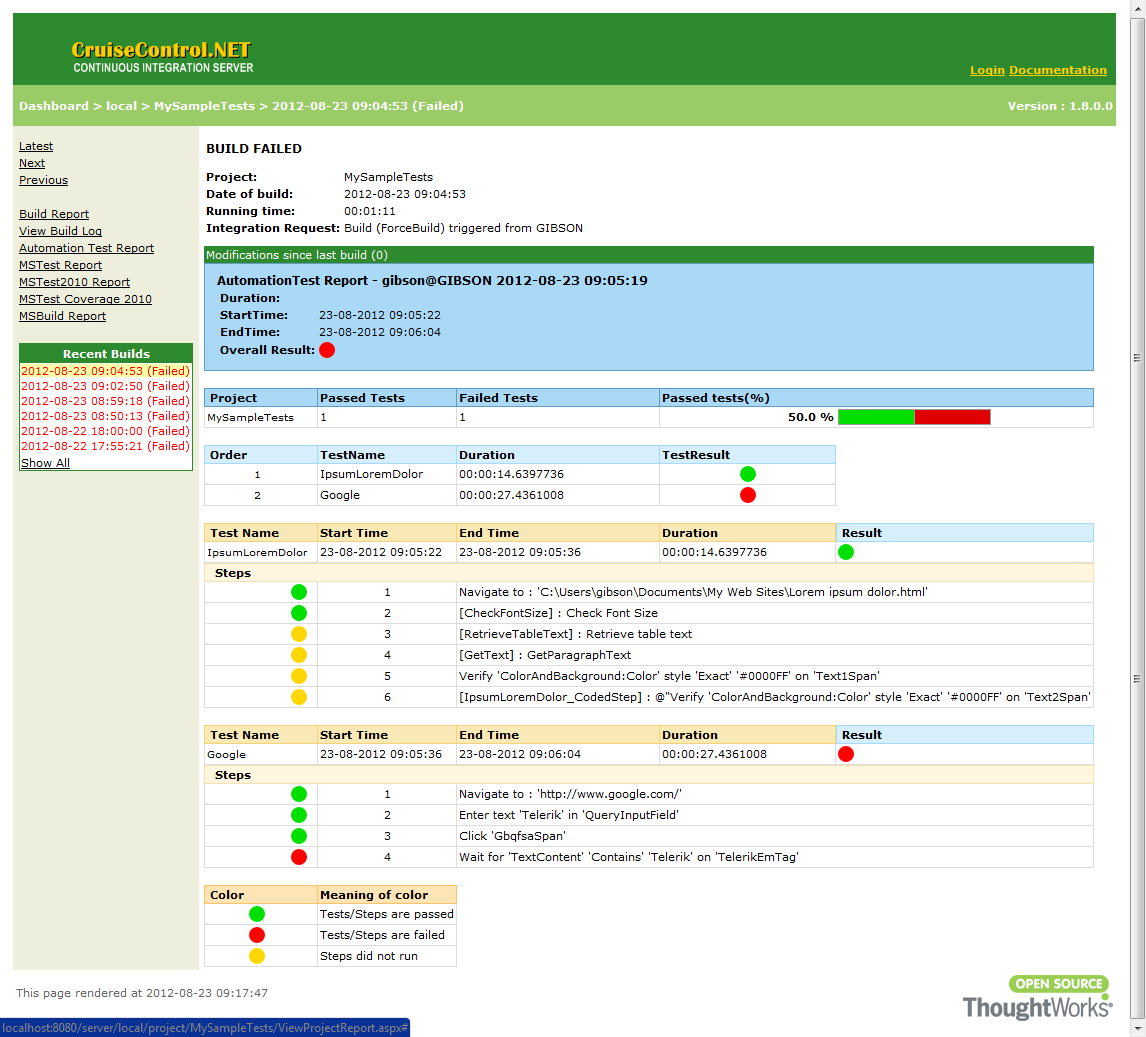
Task: Click Show All recent builds
Action: [x=45, y=463]
